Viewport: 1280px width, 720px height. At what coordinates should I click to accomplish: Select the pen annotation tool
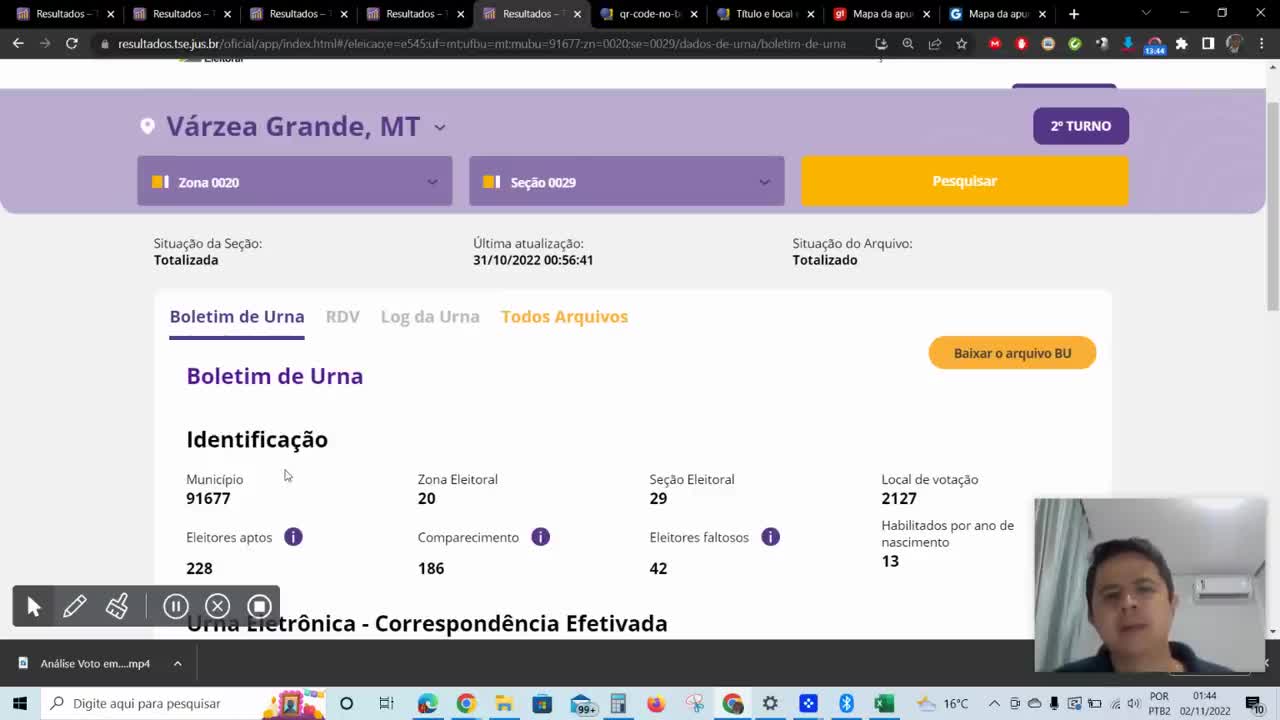click(x=75, y=606)
